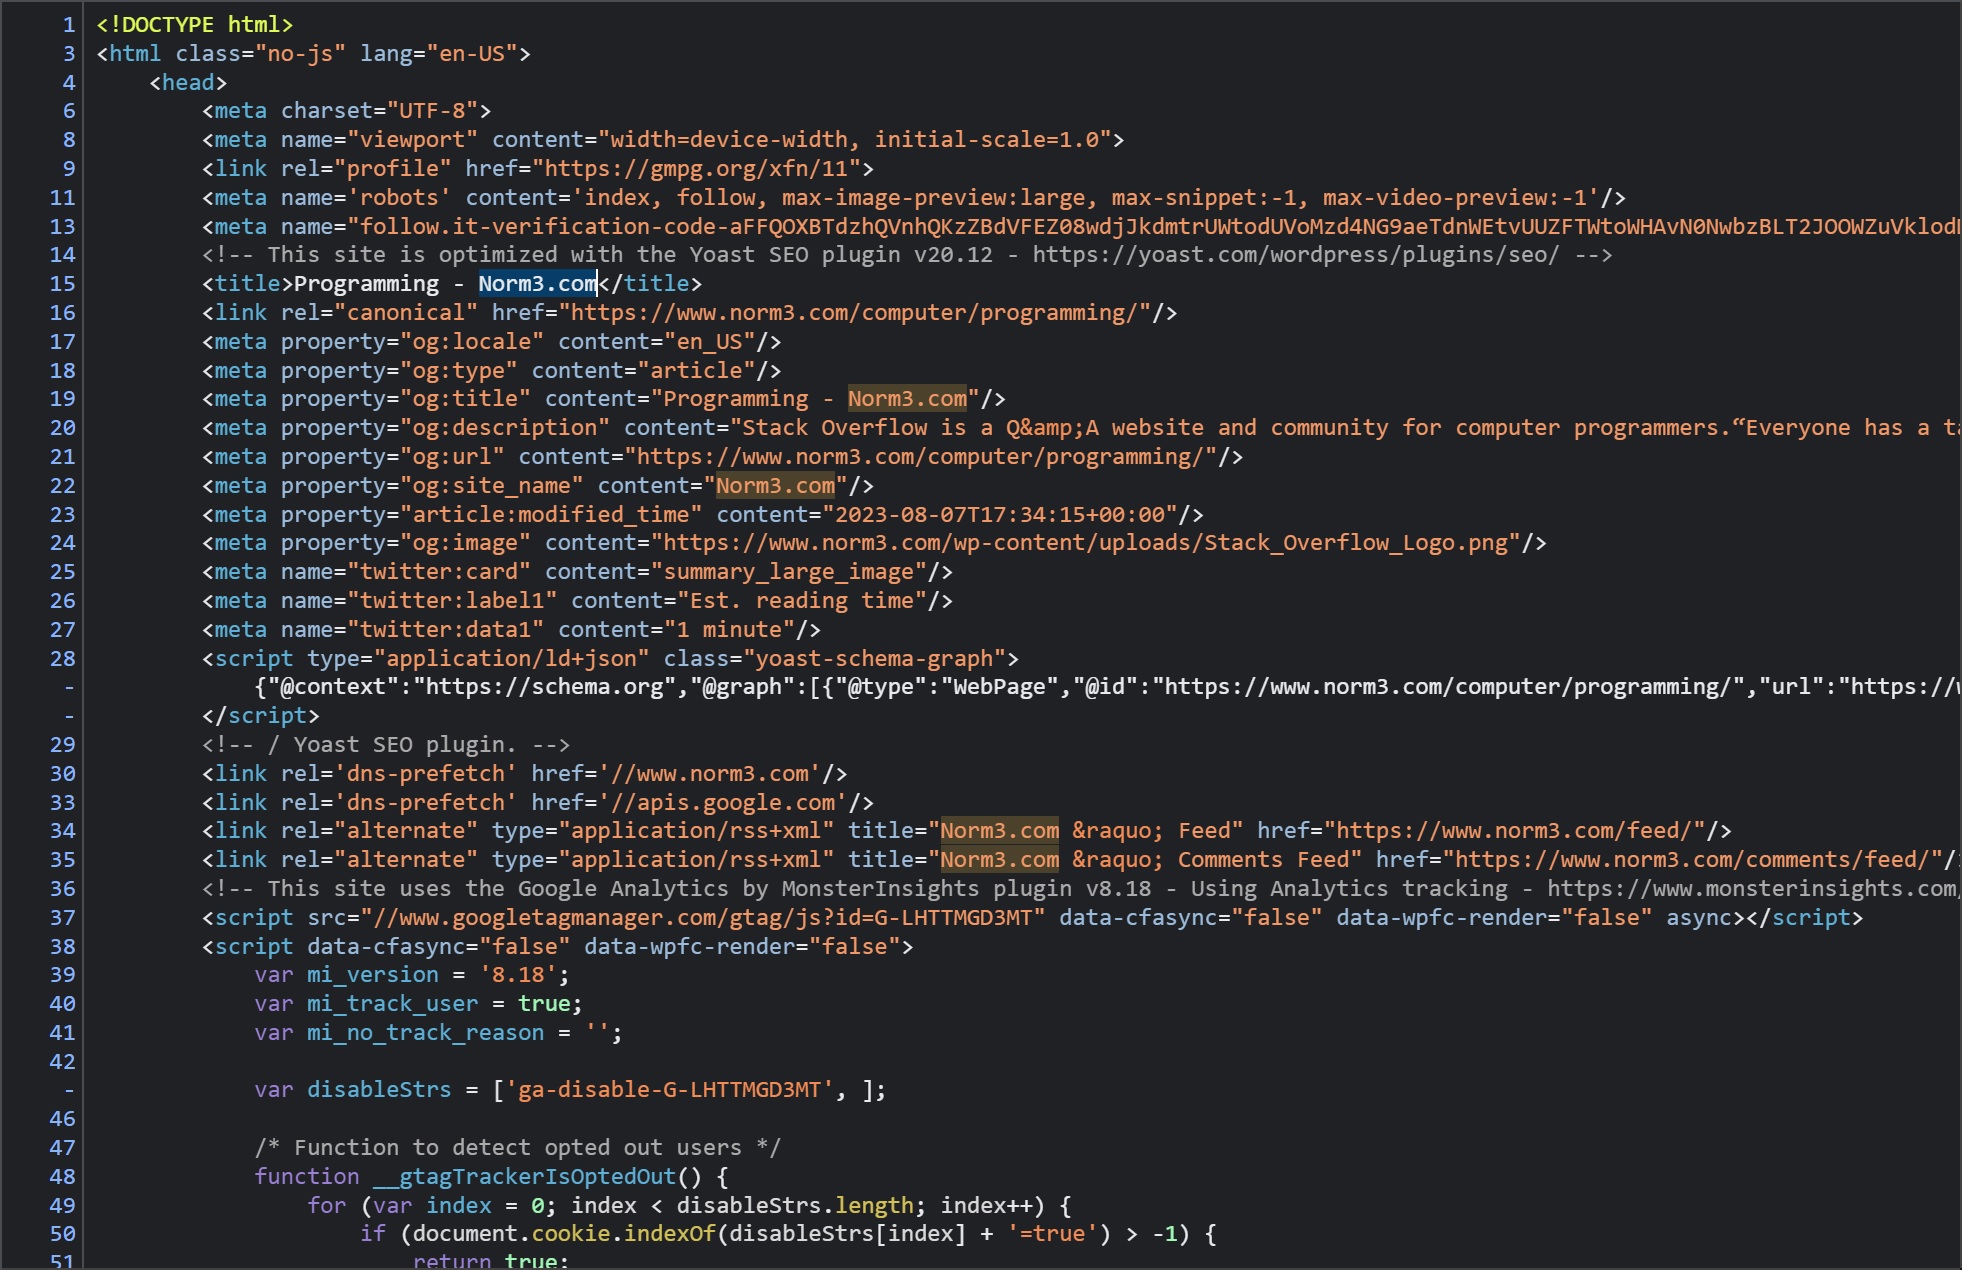This screenshot has width=1962, height=1270.
Task: Click the DOCTYPE html declaration
Action: [194, 25]
